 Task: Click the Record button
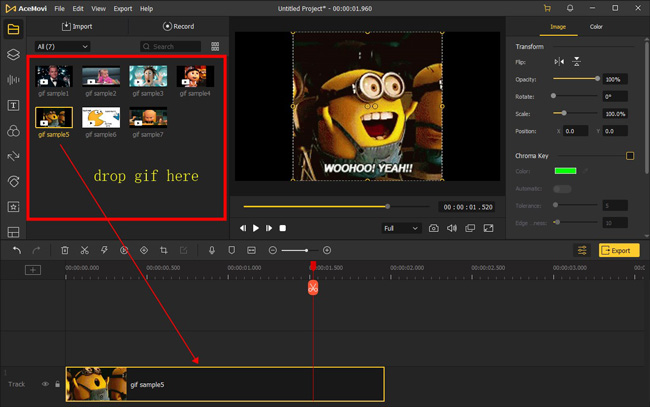179,27
